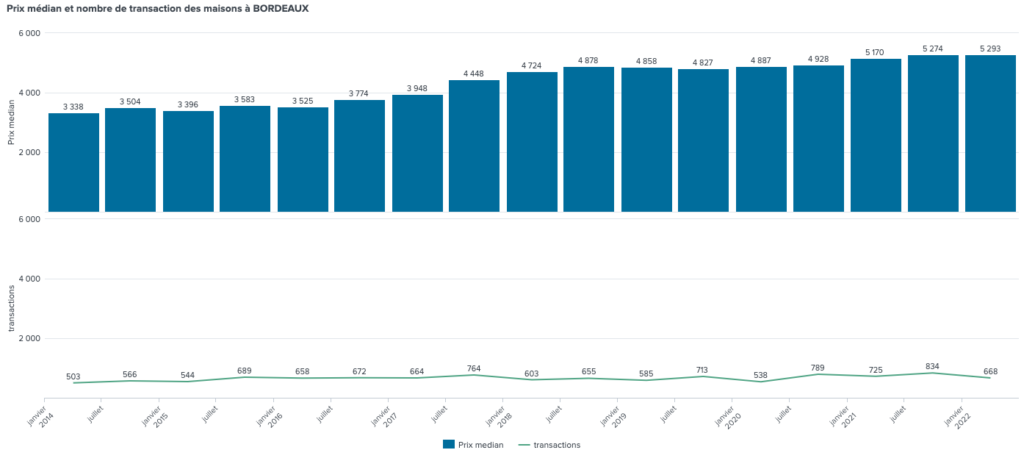Image resolution: width=1024 pixels, height=461 pixels.
Task: Click the transactions point labeled 503
Action: tap(74, 383)
